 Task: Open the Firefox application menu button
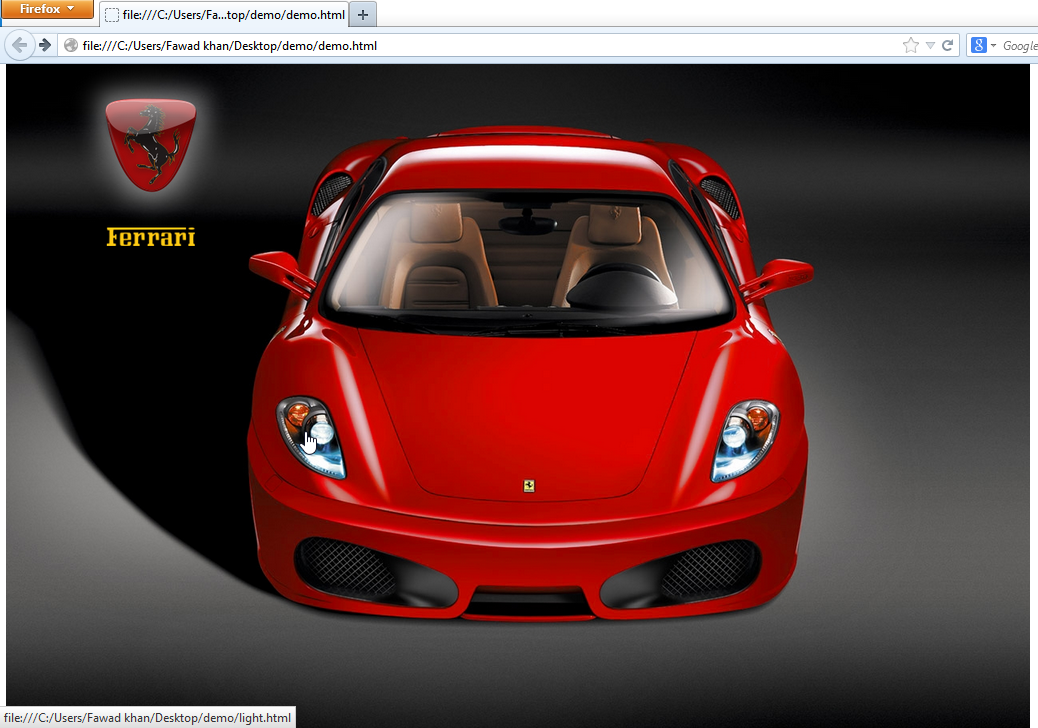click(x=47, y=9)
